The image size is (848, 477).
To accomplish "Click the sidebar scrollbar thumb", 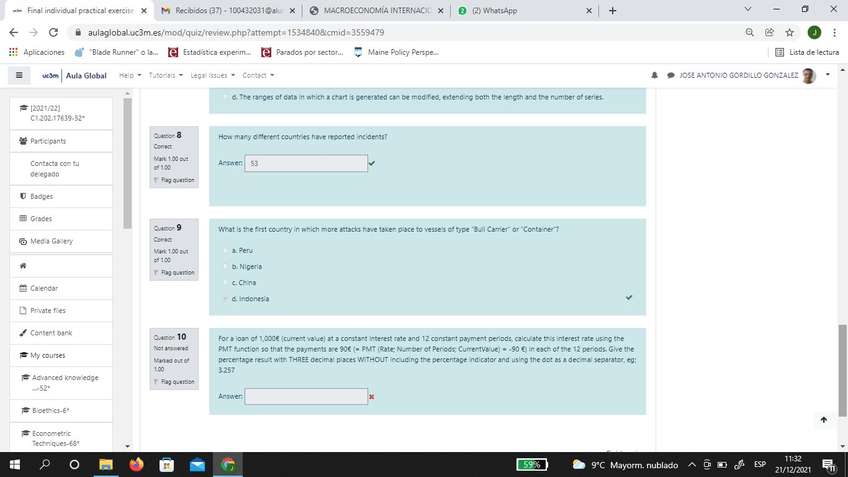I will [x=128, y=163].
